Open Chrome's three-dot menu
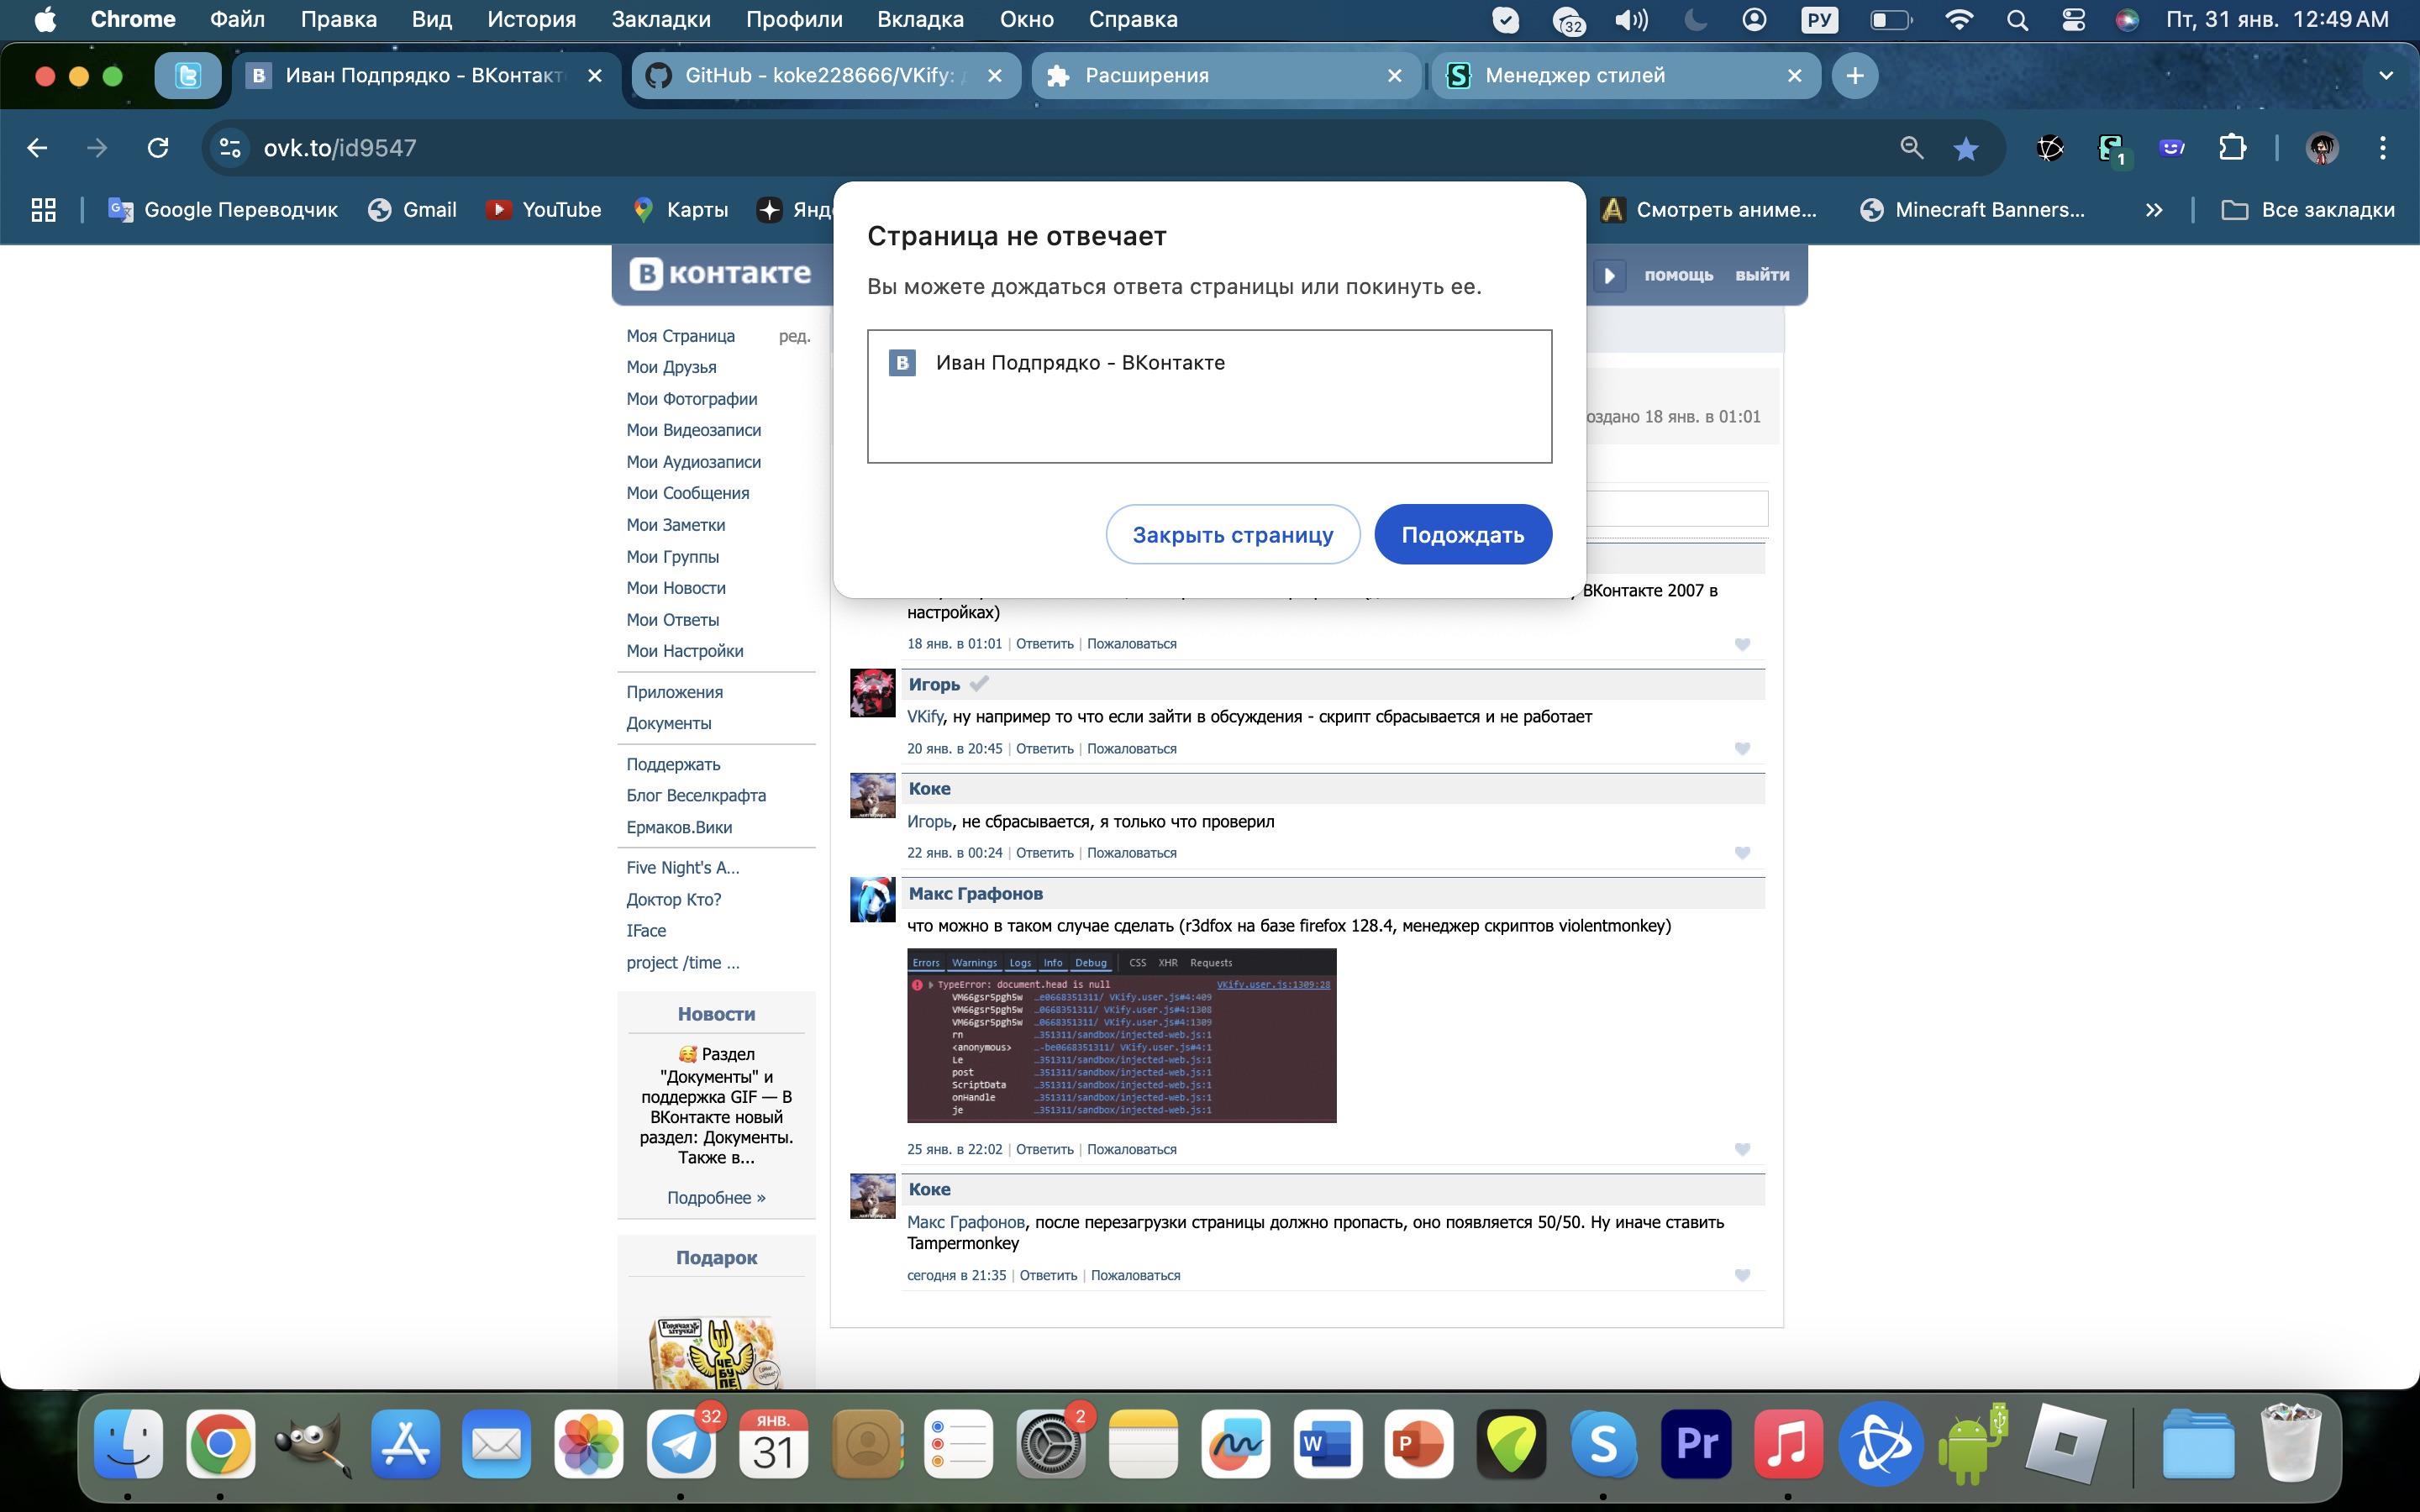2420x1512 pixels. coord(2382,148)
